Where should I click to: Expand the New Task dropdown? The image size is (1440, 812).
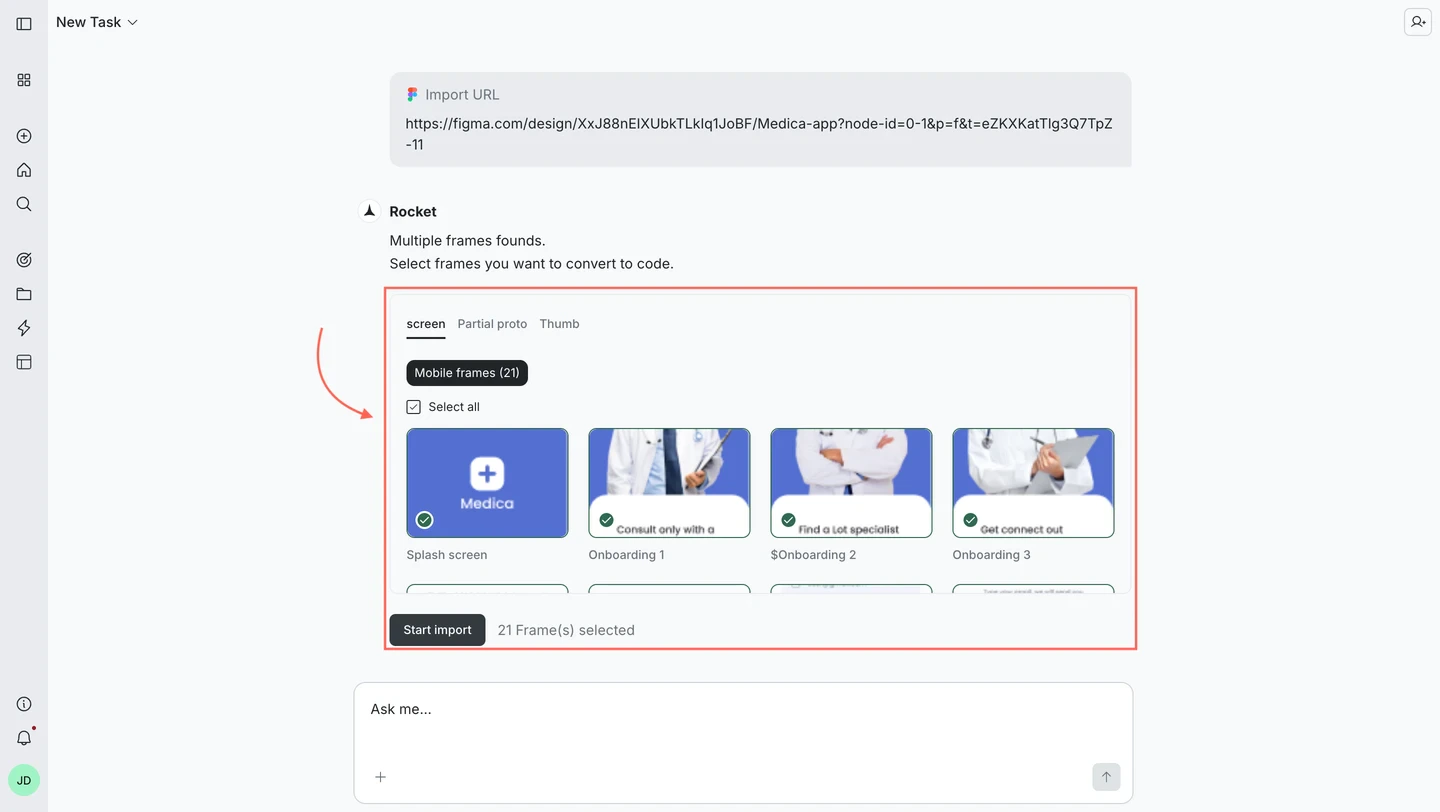(x=133, y=21)
